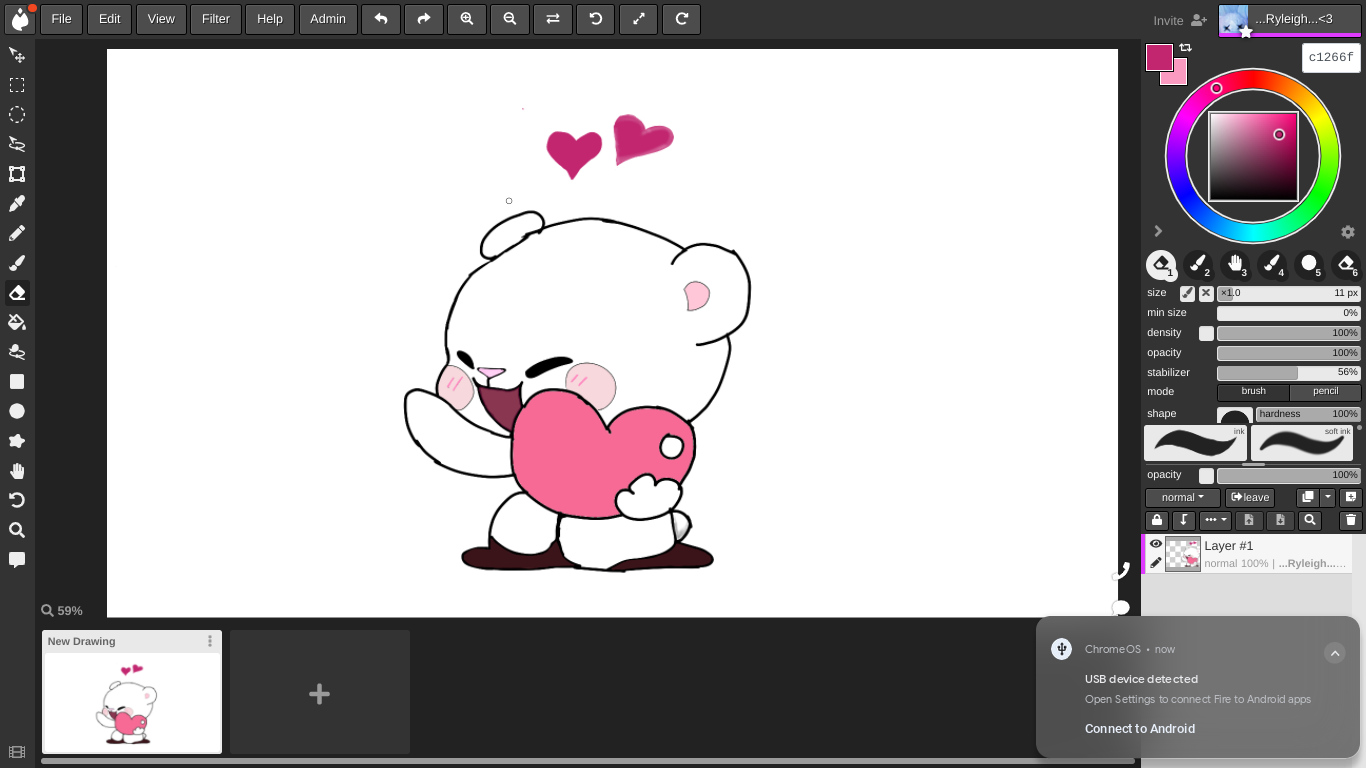The width and height of the screenshot is (1366, 768).
Task: Switch mode to brush
Action: click(1253, 392)
